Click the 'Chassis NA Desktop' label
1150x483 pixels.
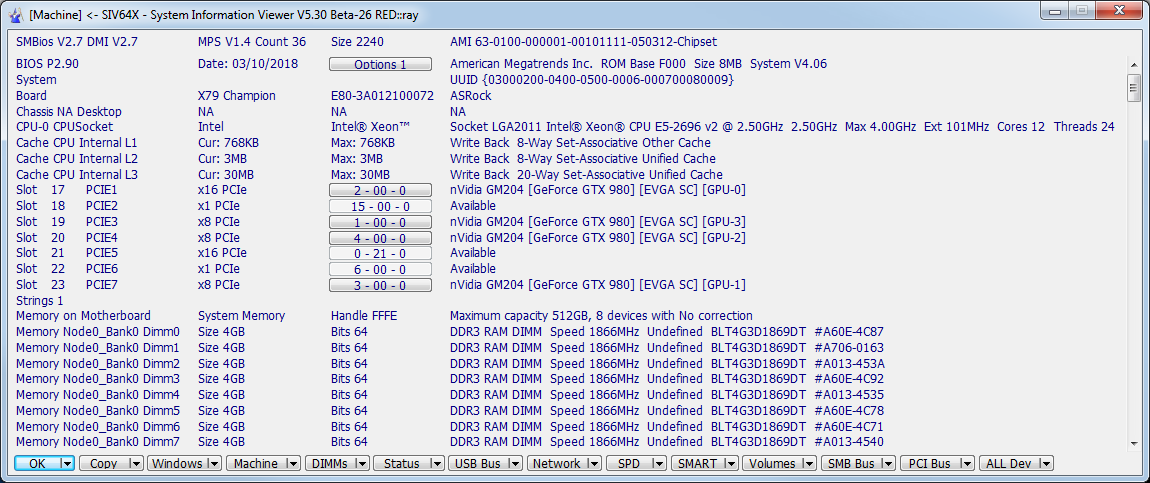coord(69,111)
